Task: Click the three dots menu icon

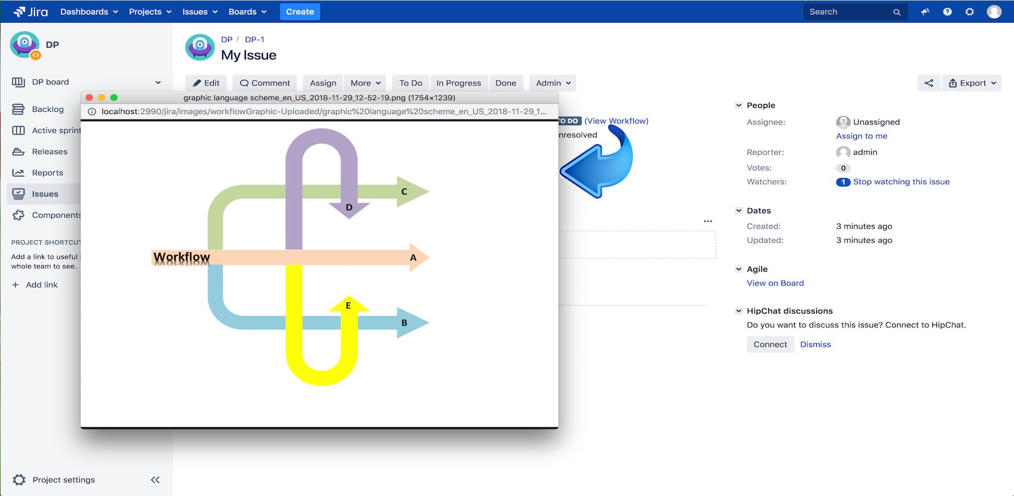Action: coord(707,221)
